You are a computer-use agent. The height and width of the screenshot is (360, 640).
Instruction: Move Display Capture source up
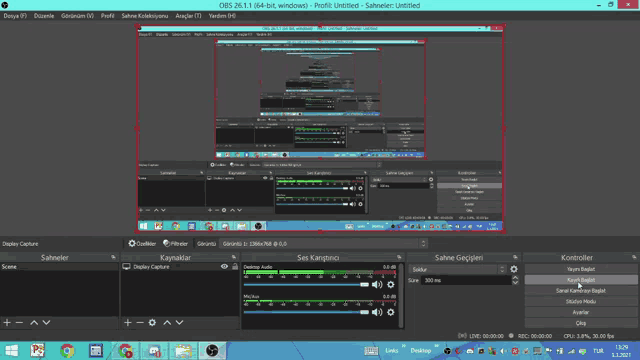[167, 322]
